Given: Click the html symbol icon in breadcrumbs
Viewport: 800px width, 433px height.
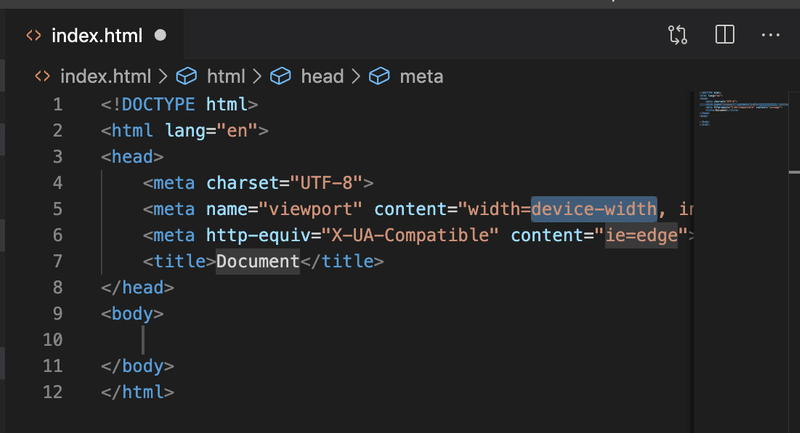Looking at the screenshot, I should point(186,76).
